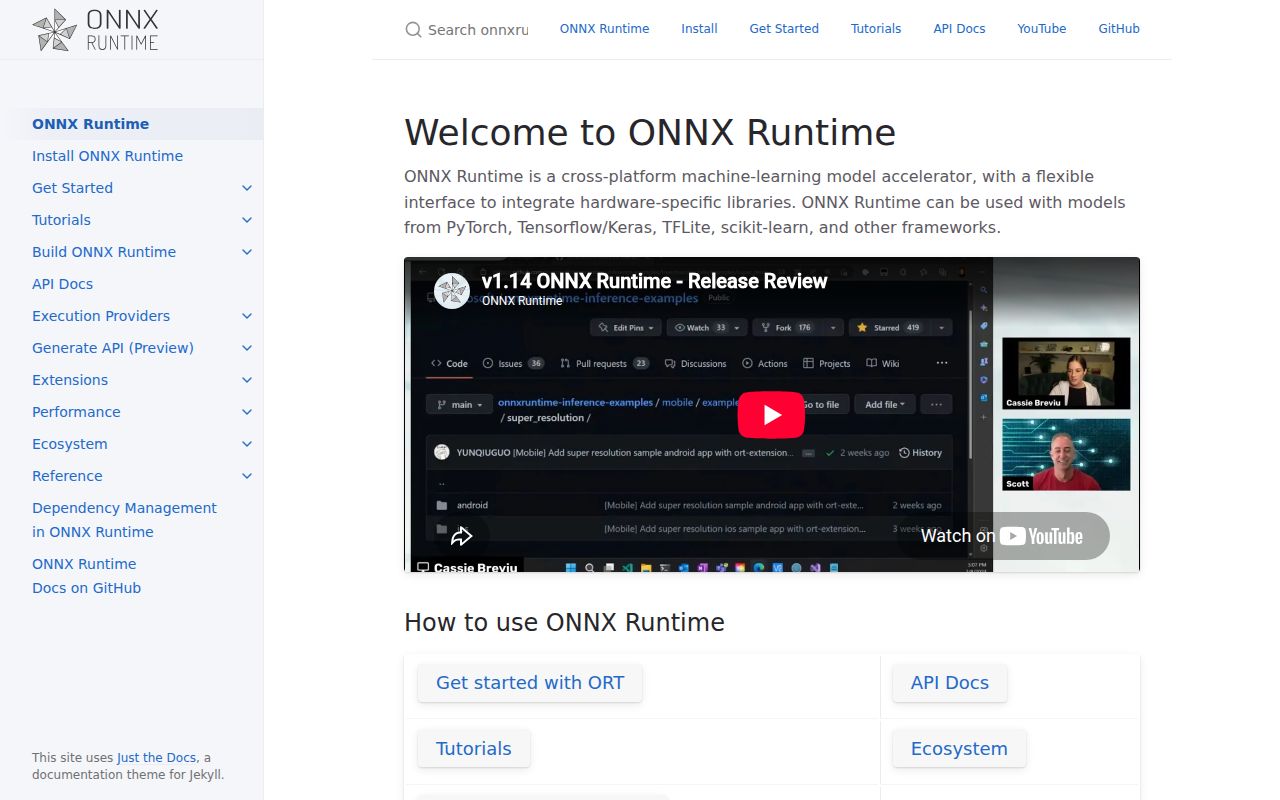This screenshot has height=800, width=1280.
Task: Expand the Tutorials sidebar section
Action: (x=247, y=220)
